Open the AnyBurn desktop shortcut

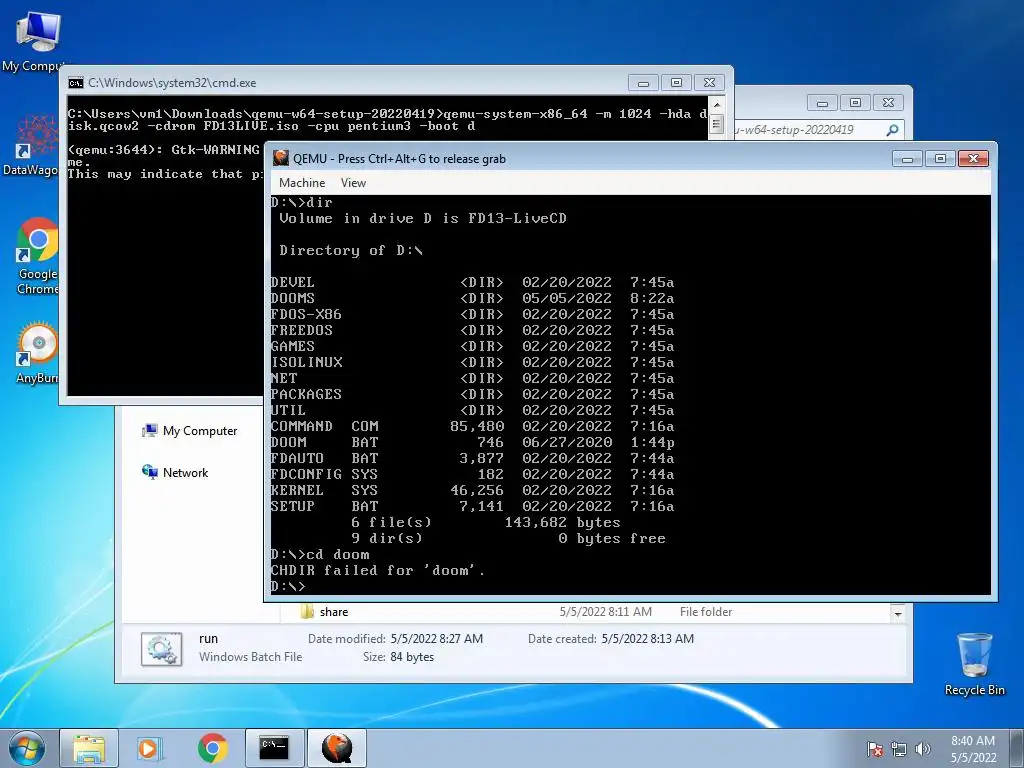click(x=37, y=353)
